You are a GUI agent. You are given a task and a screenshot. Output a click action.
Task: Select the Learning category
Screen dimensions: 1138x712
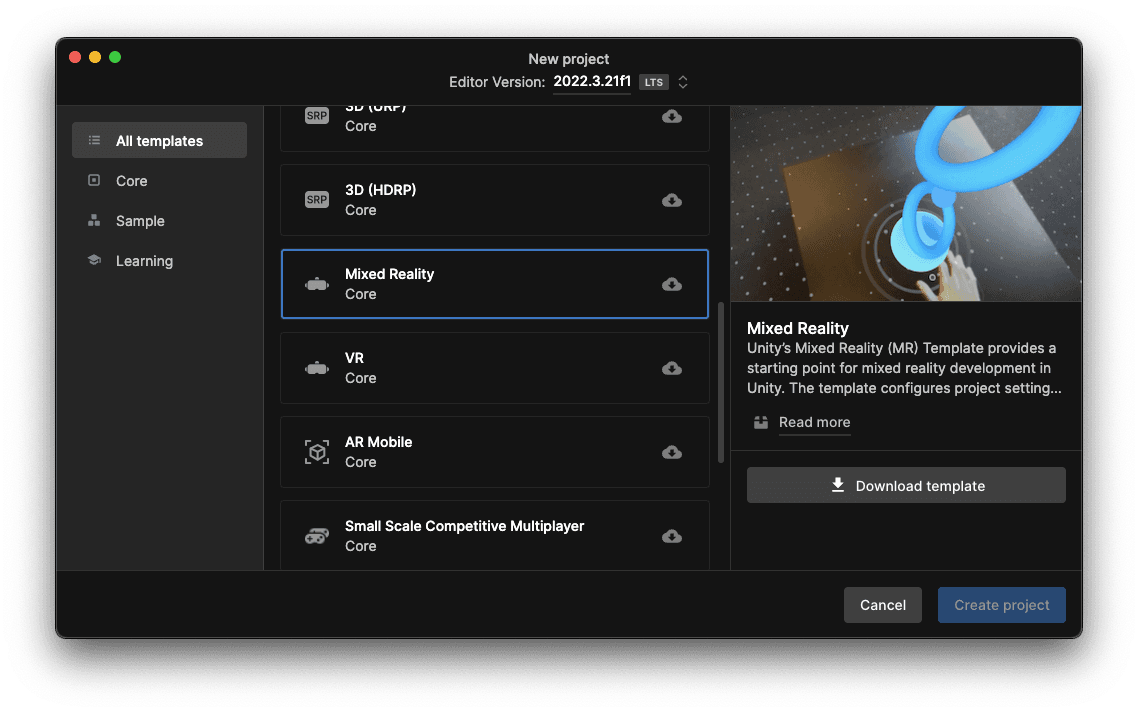[144, 260]
